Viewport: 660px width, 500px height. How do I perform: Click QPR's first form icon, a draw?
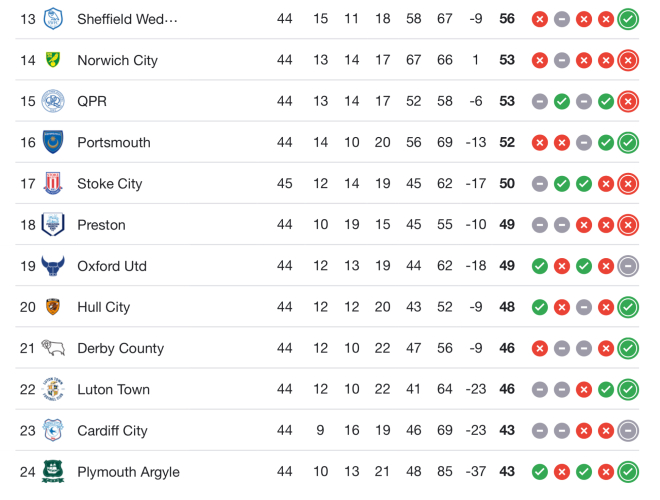tap(540, 101)
